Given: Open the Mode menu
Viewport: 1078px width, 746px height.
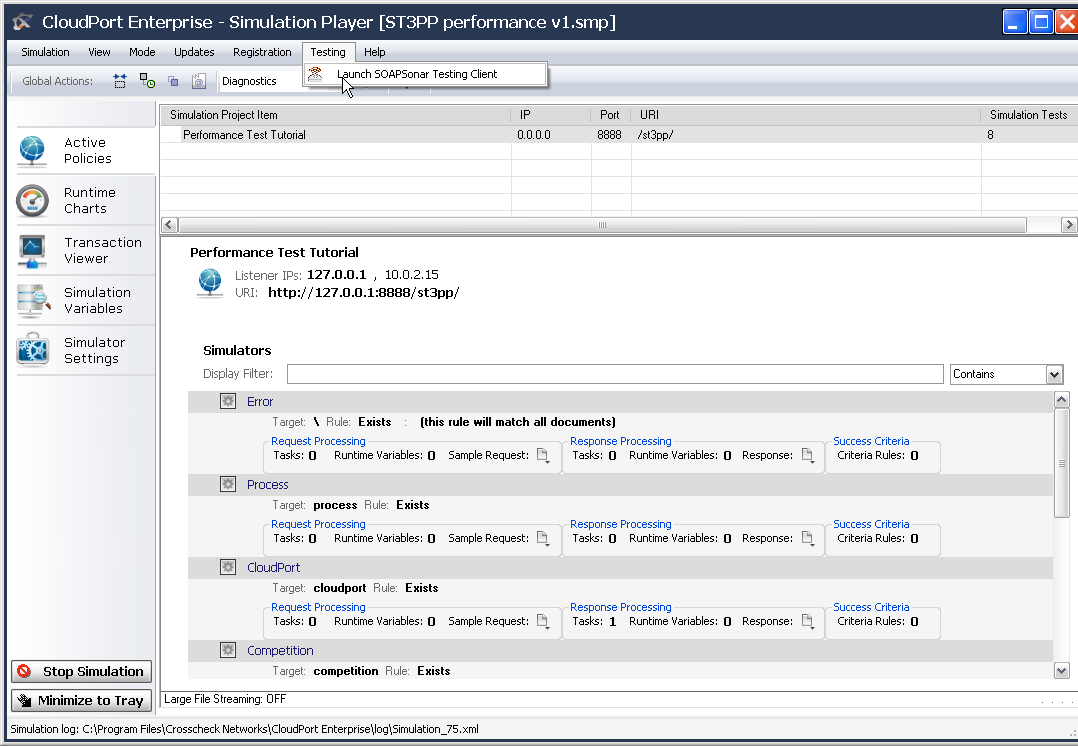Looking at the screenshot, I should [x=142, y=52].
